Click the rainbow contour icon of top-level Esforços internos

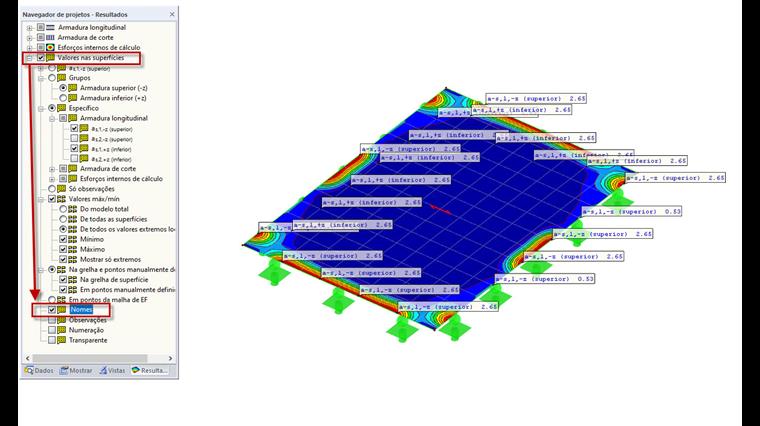coord(50,47)
